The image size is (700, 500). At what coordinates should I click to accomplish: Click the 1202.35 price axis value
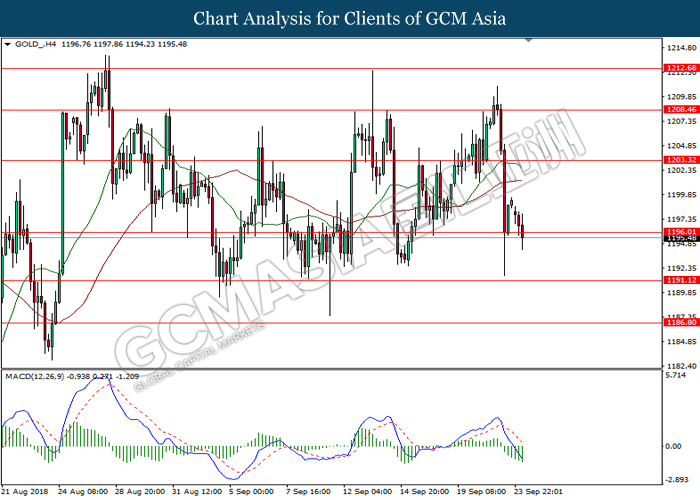[682, 171]
